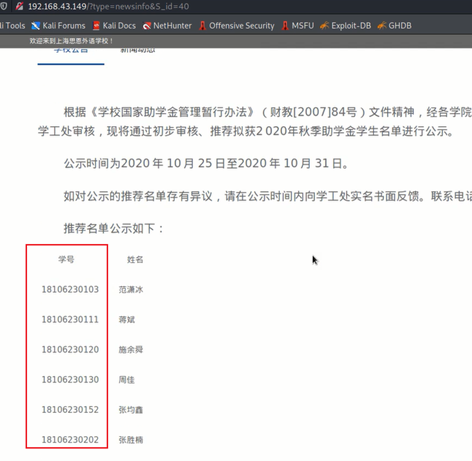
Task: Click the GHDB bookmark icon
Action: pos(382,26)
